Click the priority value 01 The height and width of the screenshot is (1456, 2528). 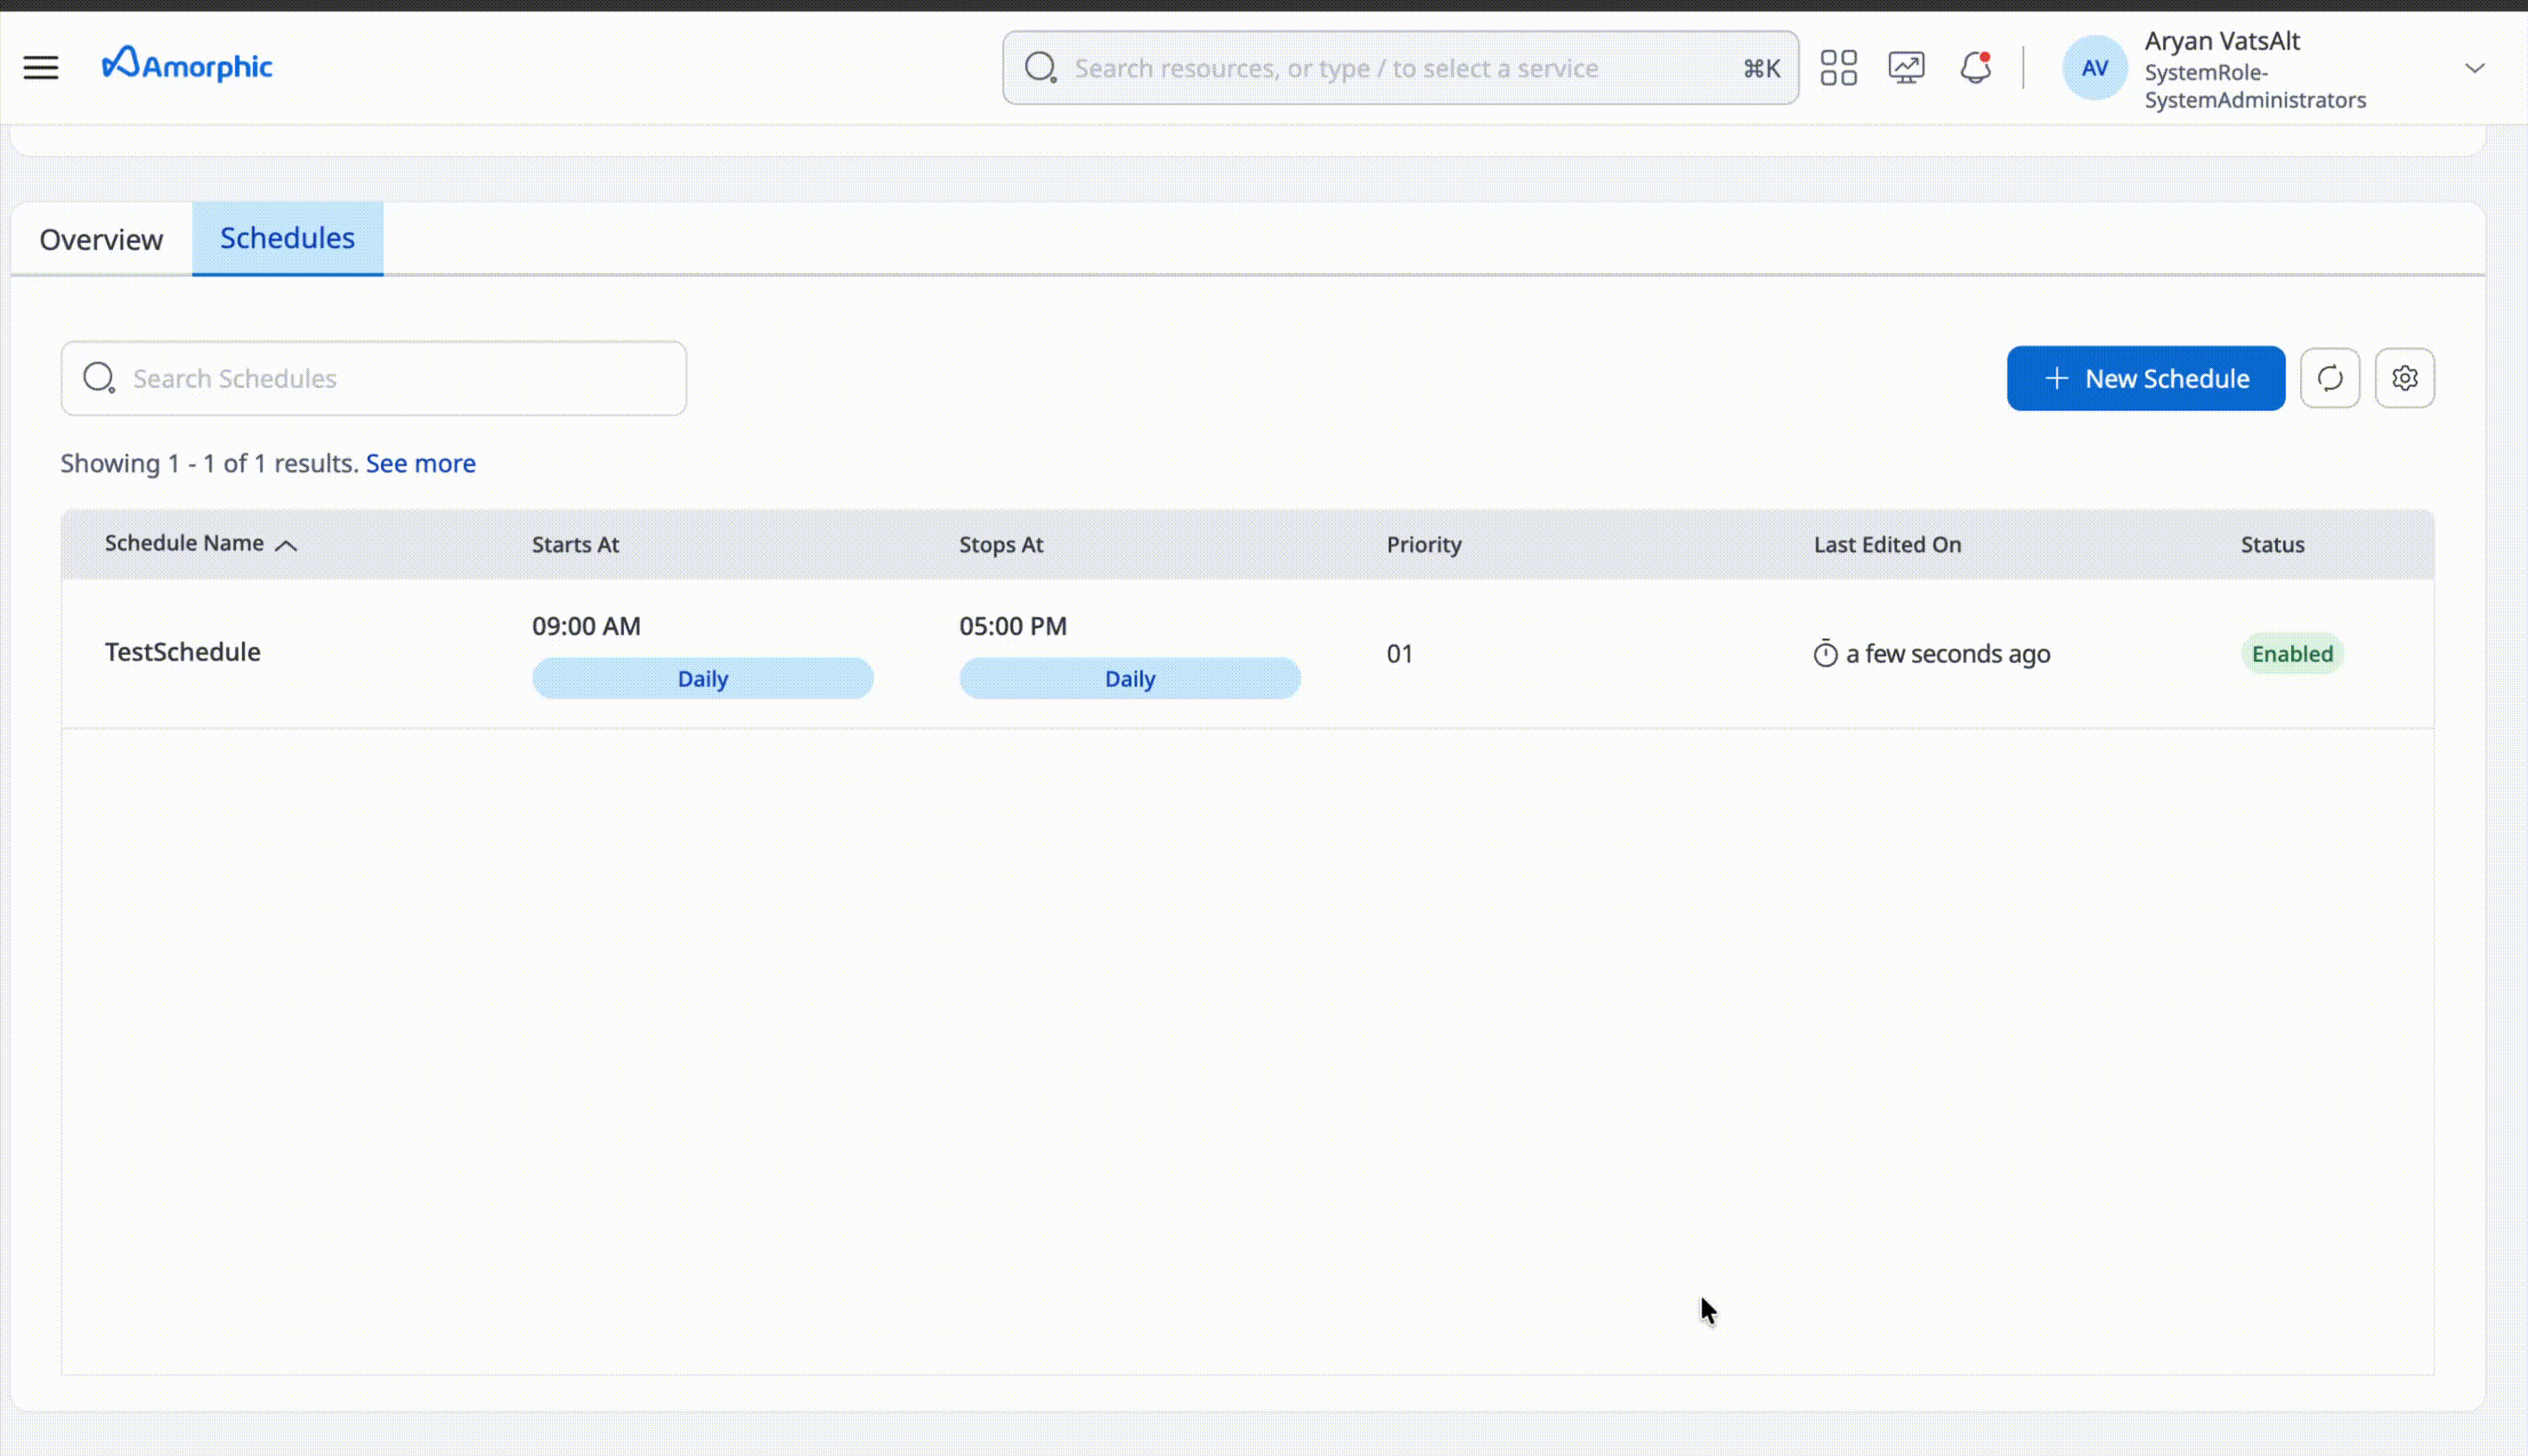tap(1399, 654)
